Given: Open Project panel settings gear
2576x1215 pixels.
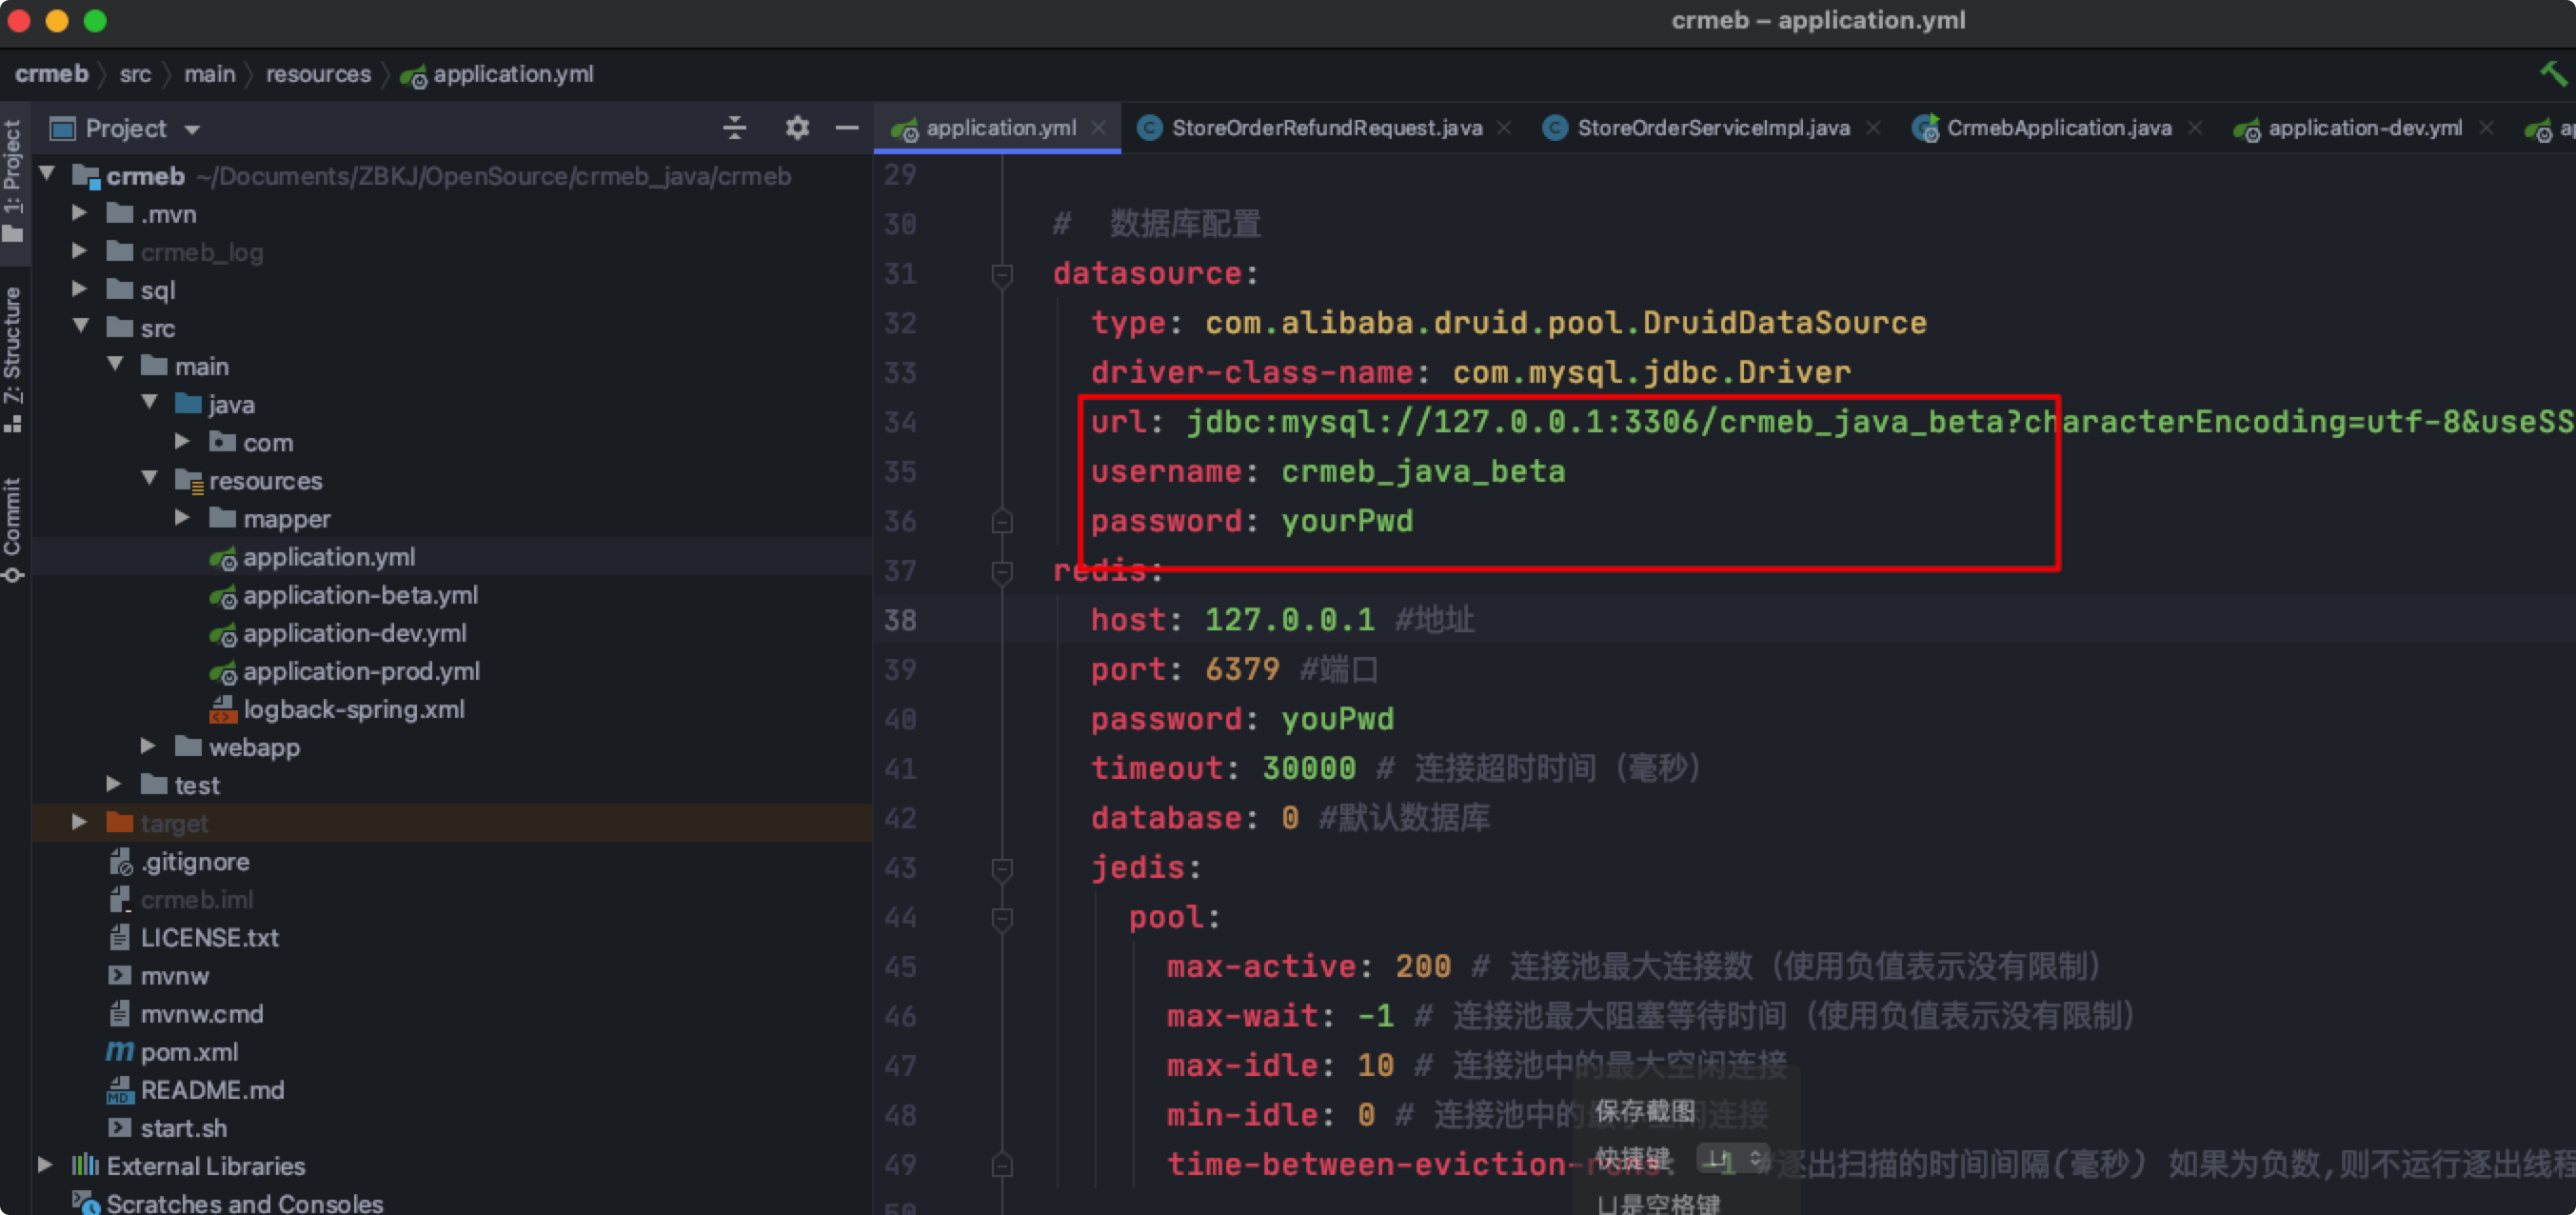Looking at the screenshot, I should (x=797, y=128).
